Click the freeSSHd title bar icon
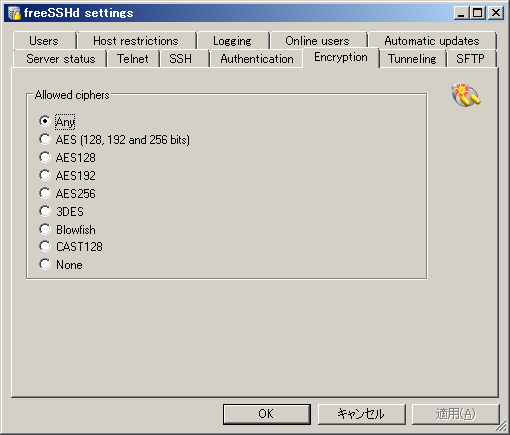Viewport: 510px width, 435px height. [x=14, y=13]
